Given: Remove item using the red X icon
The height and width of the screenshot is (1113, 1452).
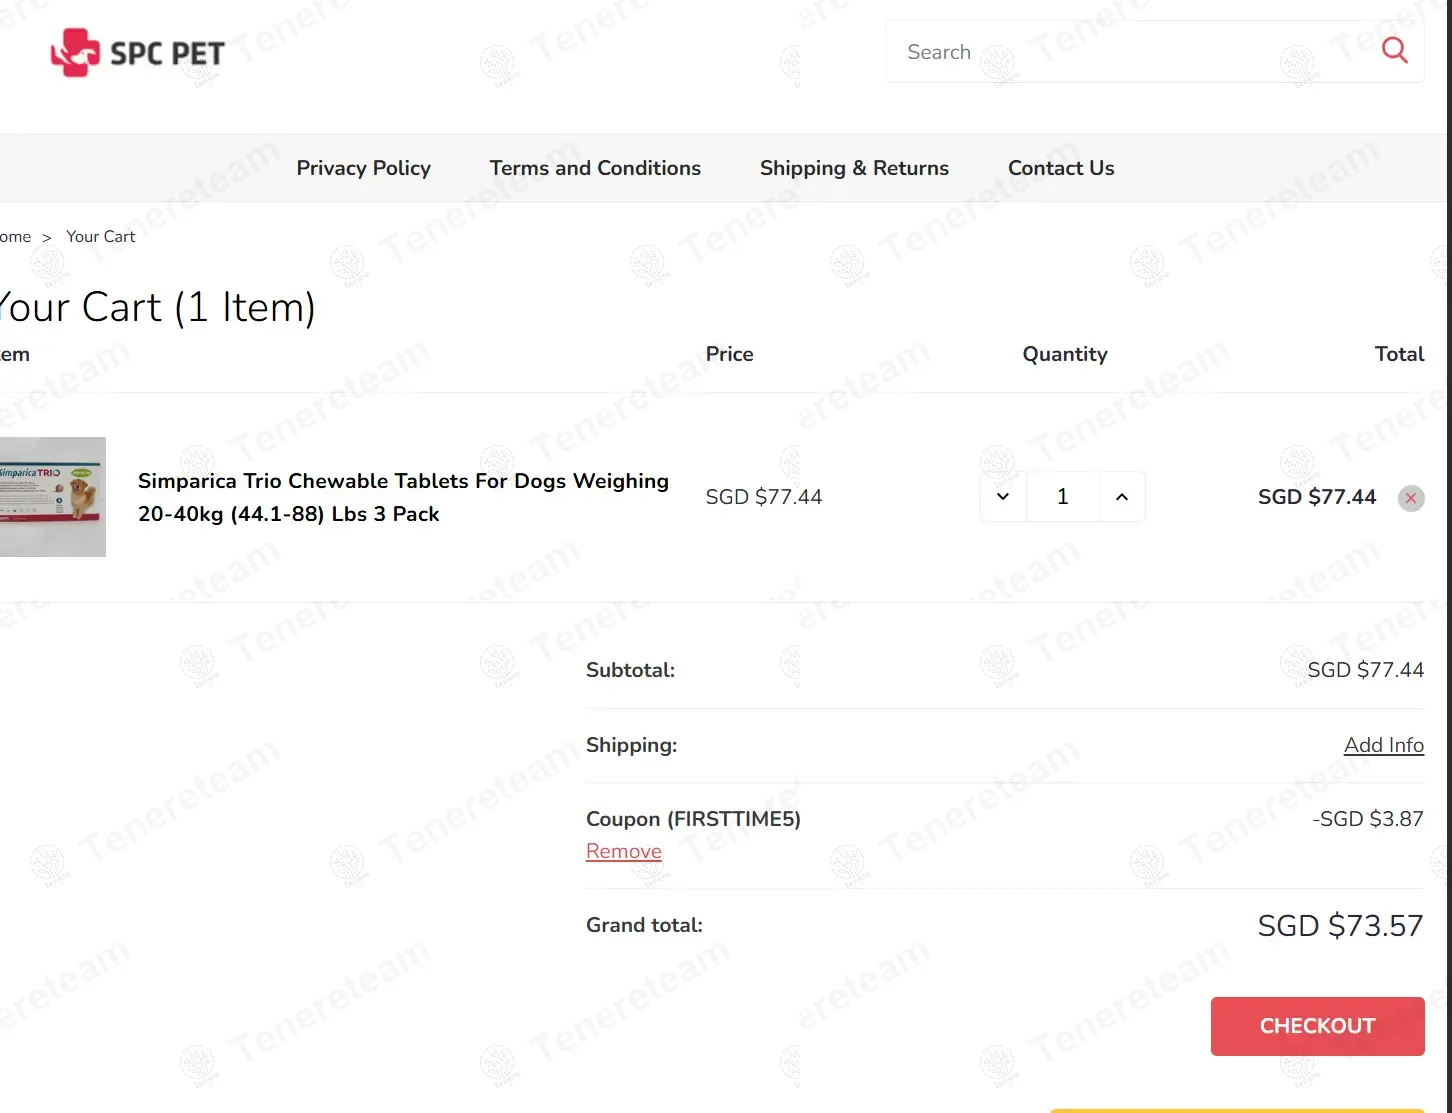Looking at the screenshot, I should coord(1411,498).
